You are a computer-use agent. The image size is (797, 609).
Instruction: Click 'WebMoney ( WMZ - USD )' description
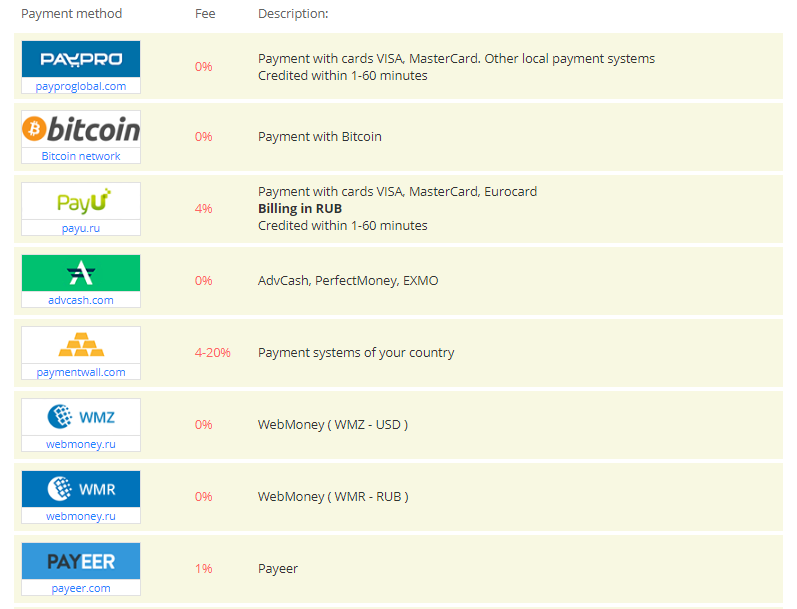333,424
